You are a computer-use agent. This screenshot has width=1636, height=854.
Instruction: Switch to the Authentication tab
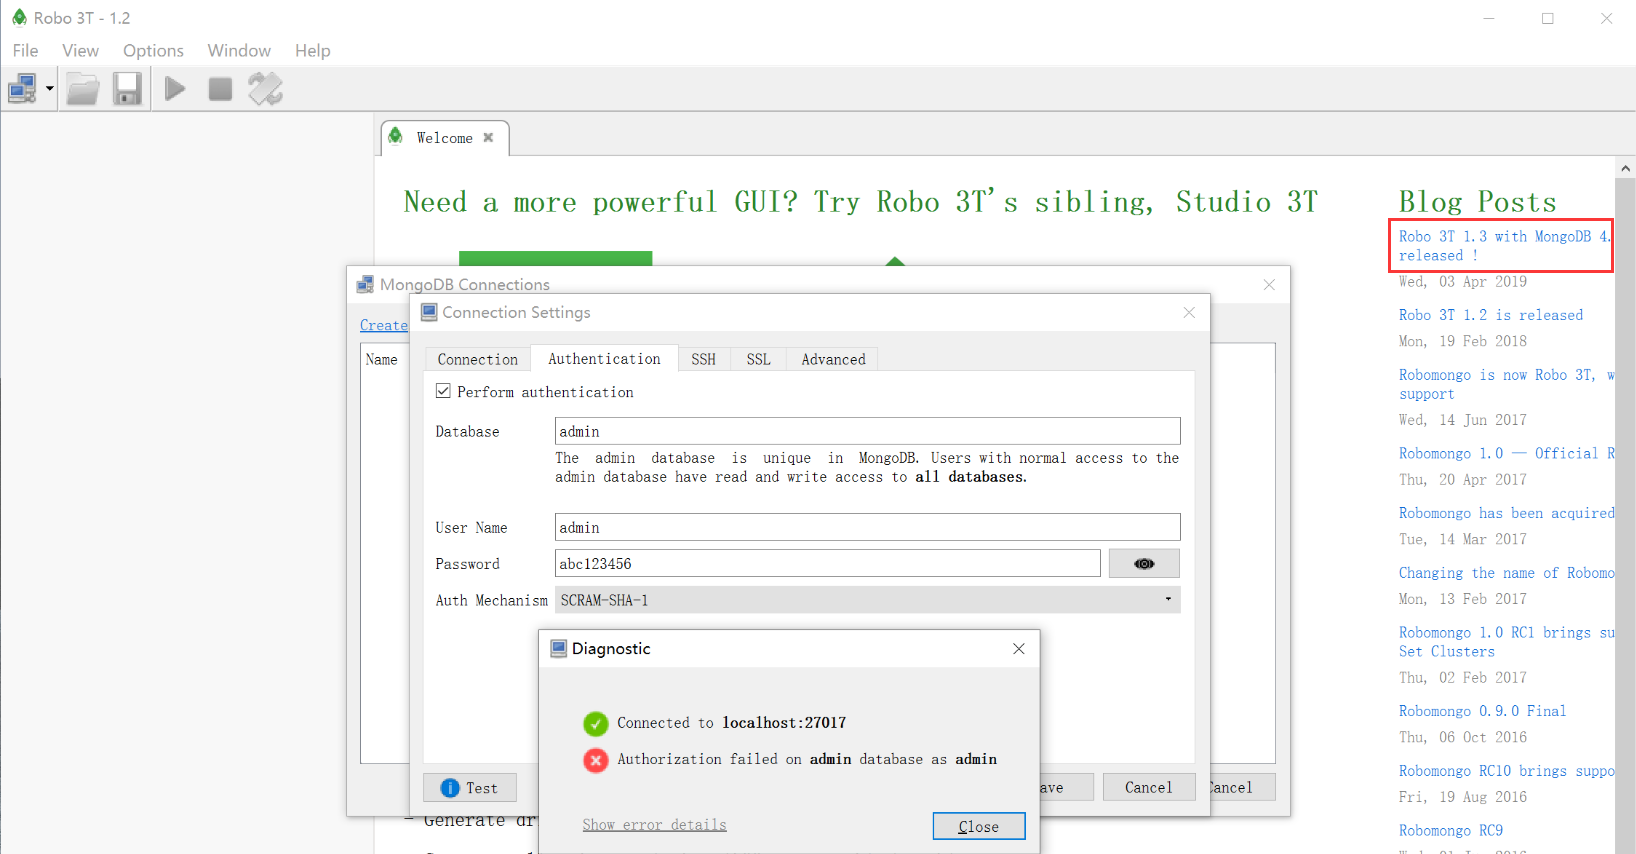(604, 358)
